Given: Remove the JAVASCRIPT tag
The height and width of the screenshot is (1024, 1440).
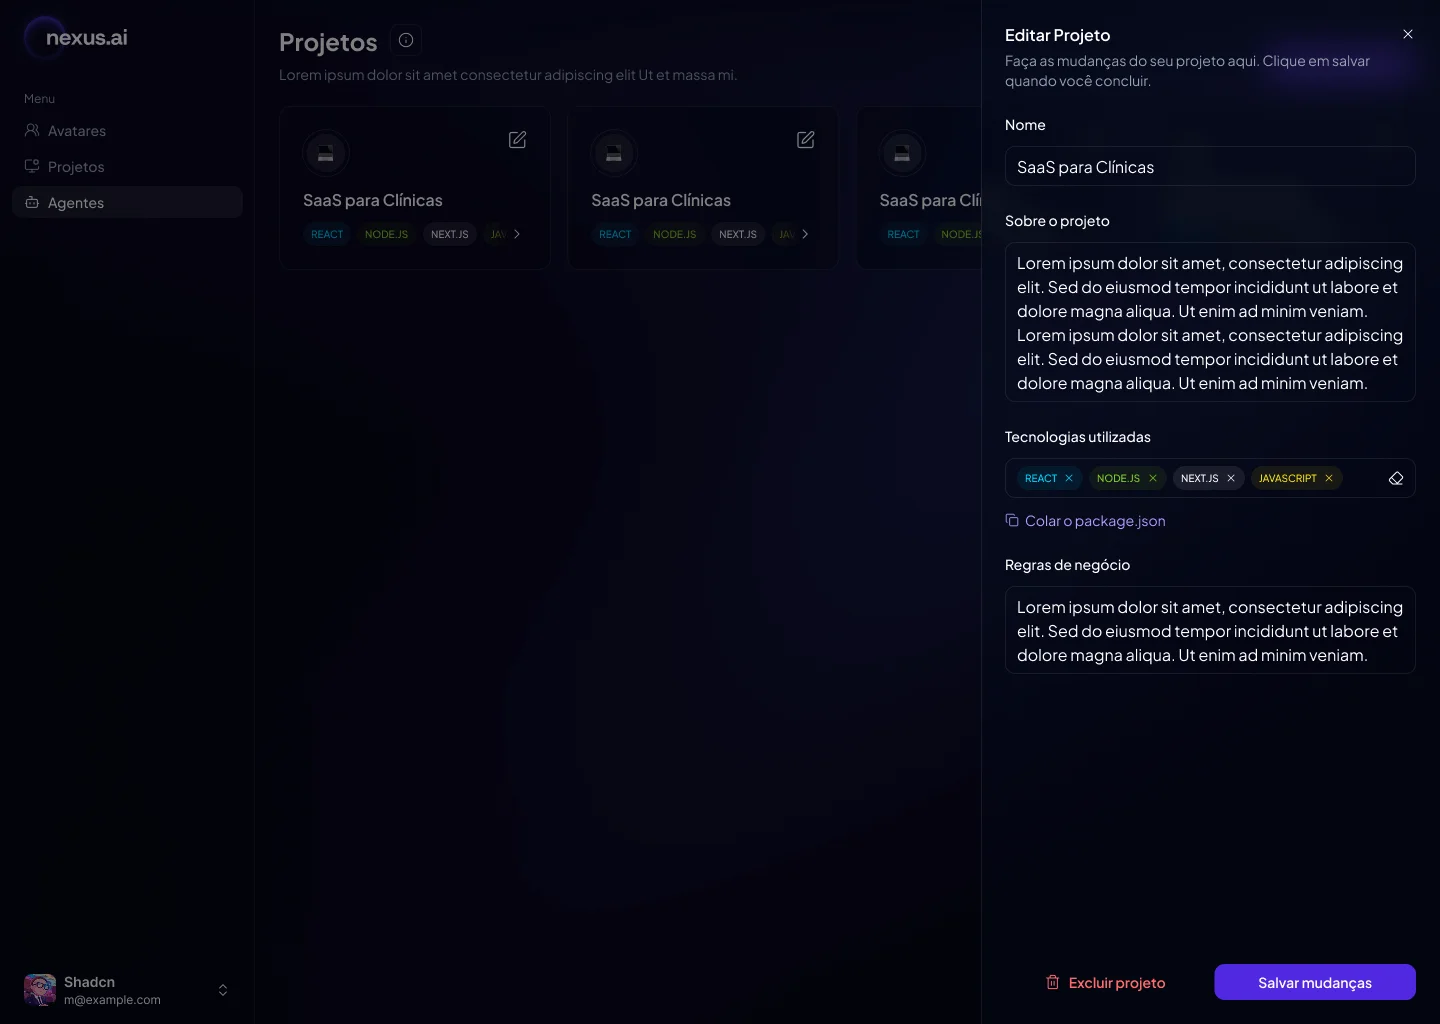Looking at the screenshot, I should coord(1329,478).
